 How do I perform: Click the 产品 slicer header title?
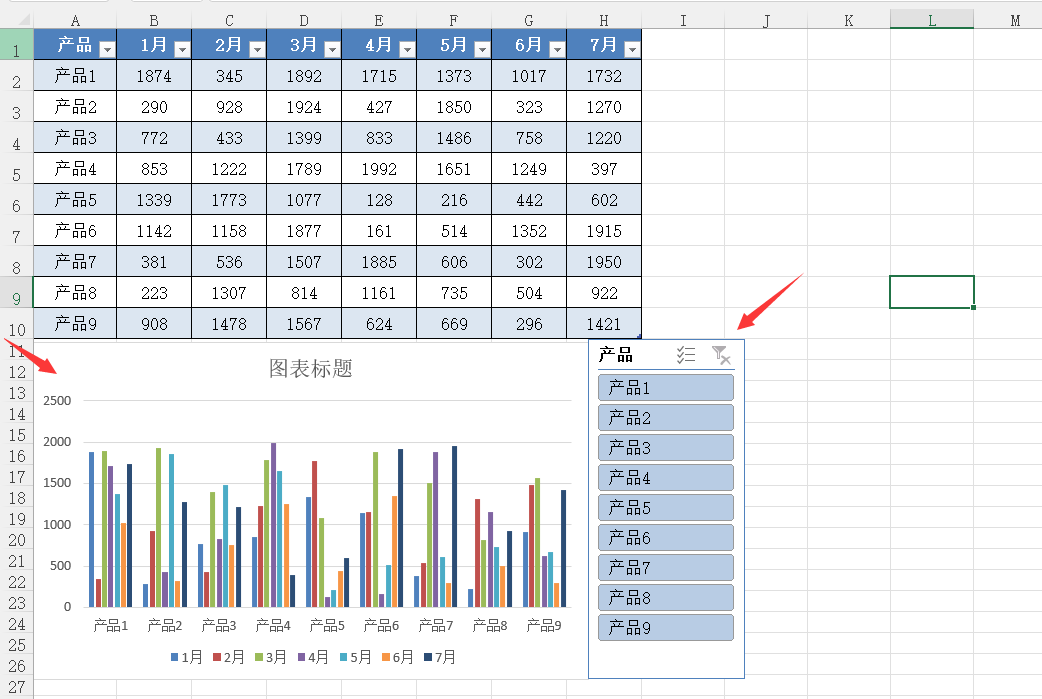(615, 355)
